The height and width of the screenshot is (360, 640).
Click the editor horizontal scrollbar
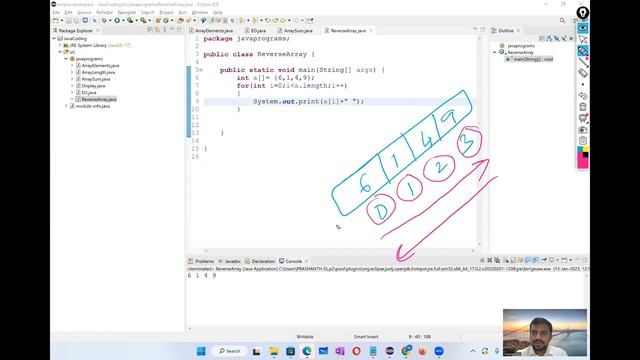[340, 251]
